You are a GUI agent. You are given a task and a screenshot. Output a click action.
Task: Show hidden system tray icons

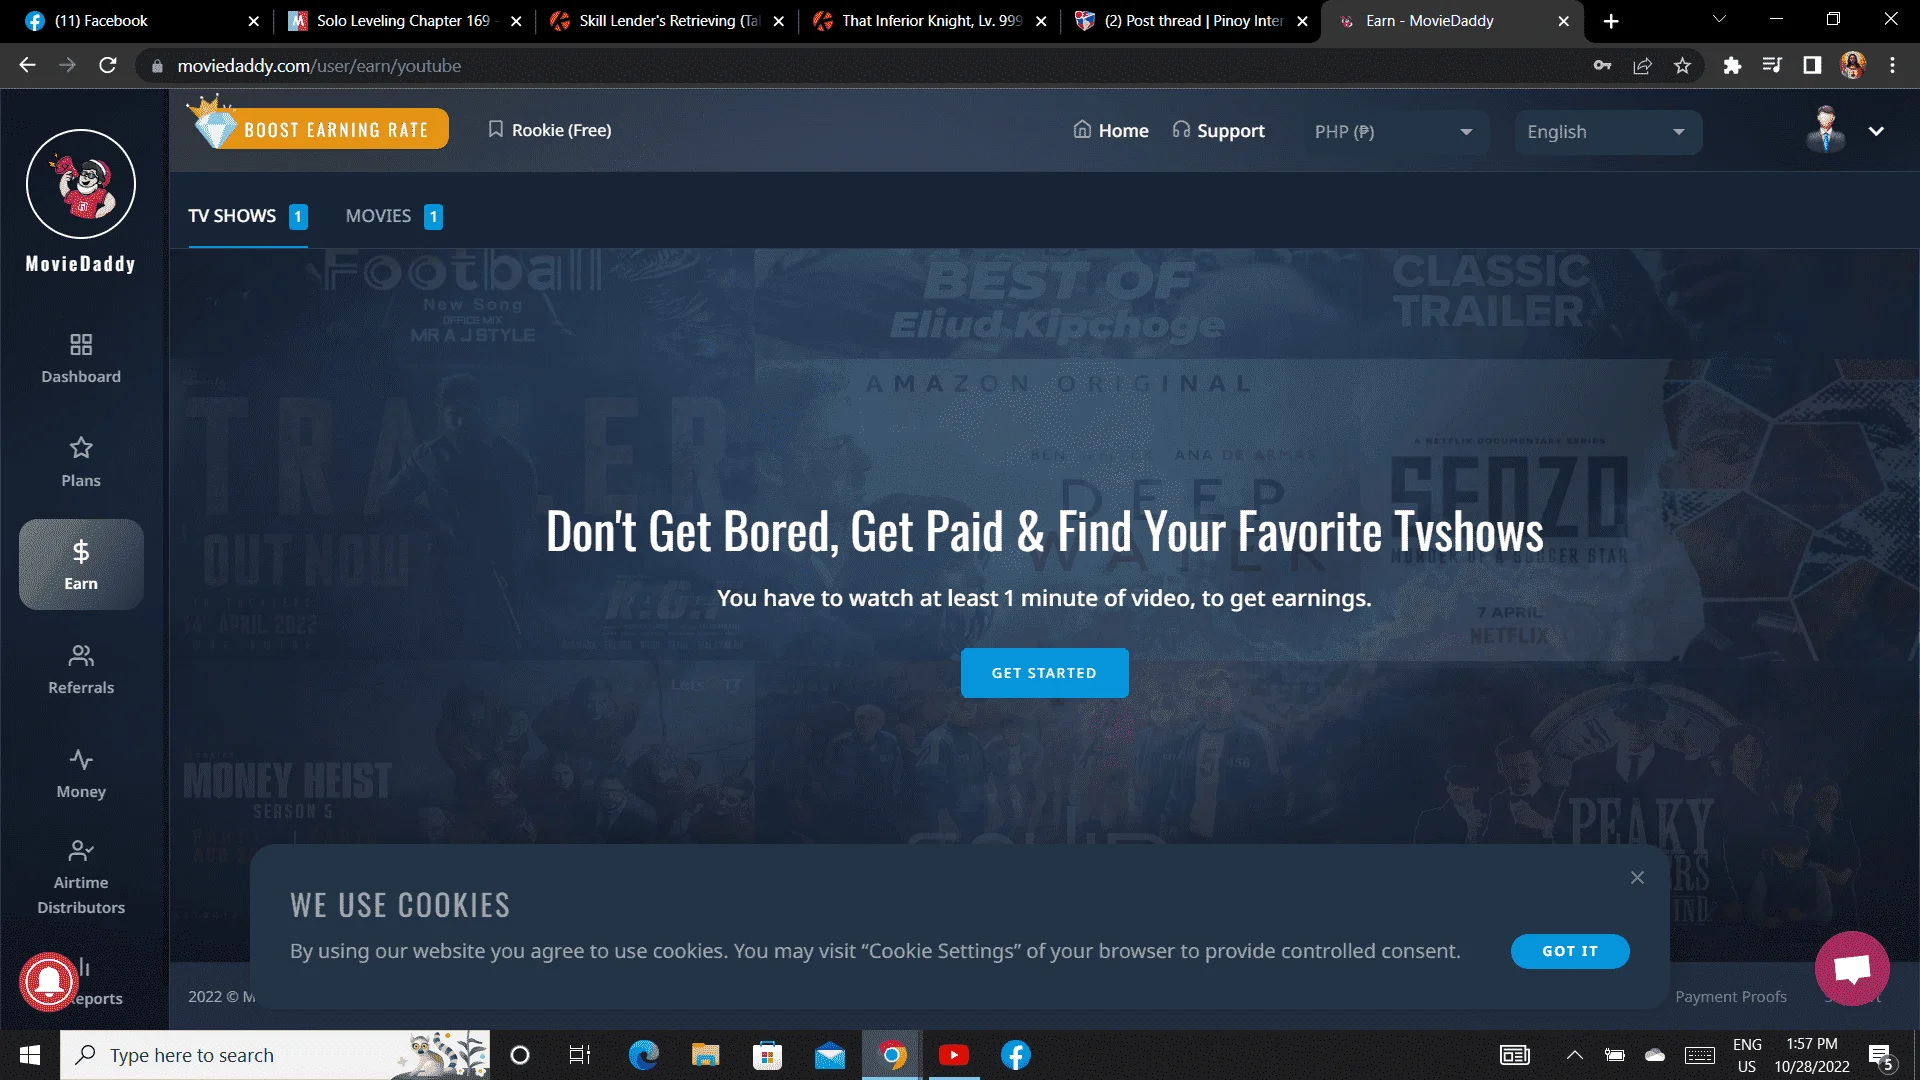1574,1055
